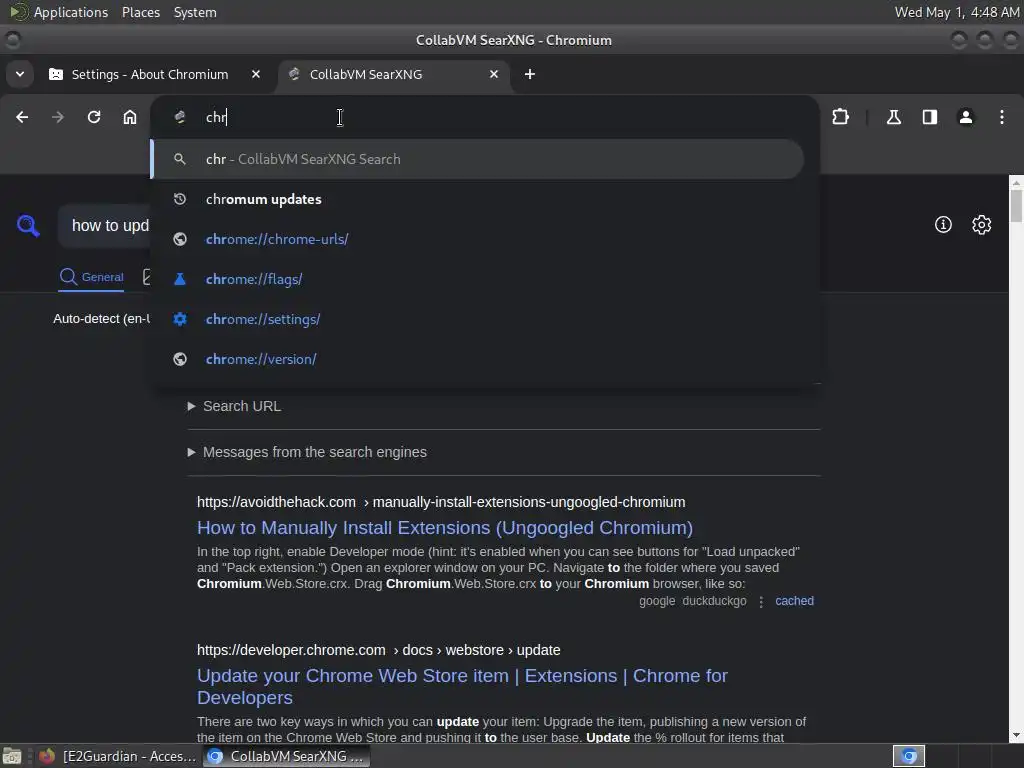Viewport: 1024px width, 768px height.
Task: Select the General search category tab
Action: tap(91, 277)
